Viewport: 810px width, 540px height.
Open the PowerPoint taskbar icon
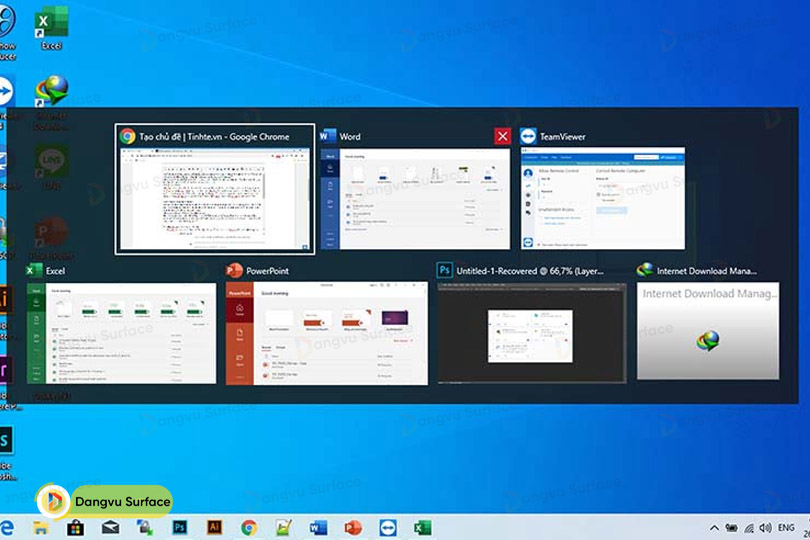pos(352,527)
